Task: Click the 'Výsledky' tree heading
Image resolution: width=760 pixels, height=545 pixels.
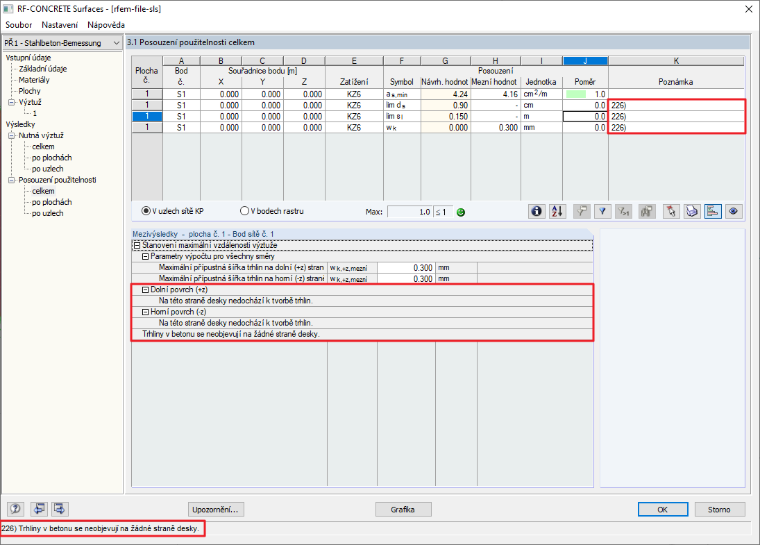Action: tap(20, 124)
